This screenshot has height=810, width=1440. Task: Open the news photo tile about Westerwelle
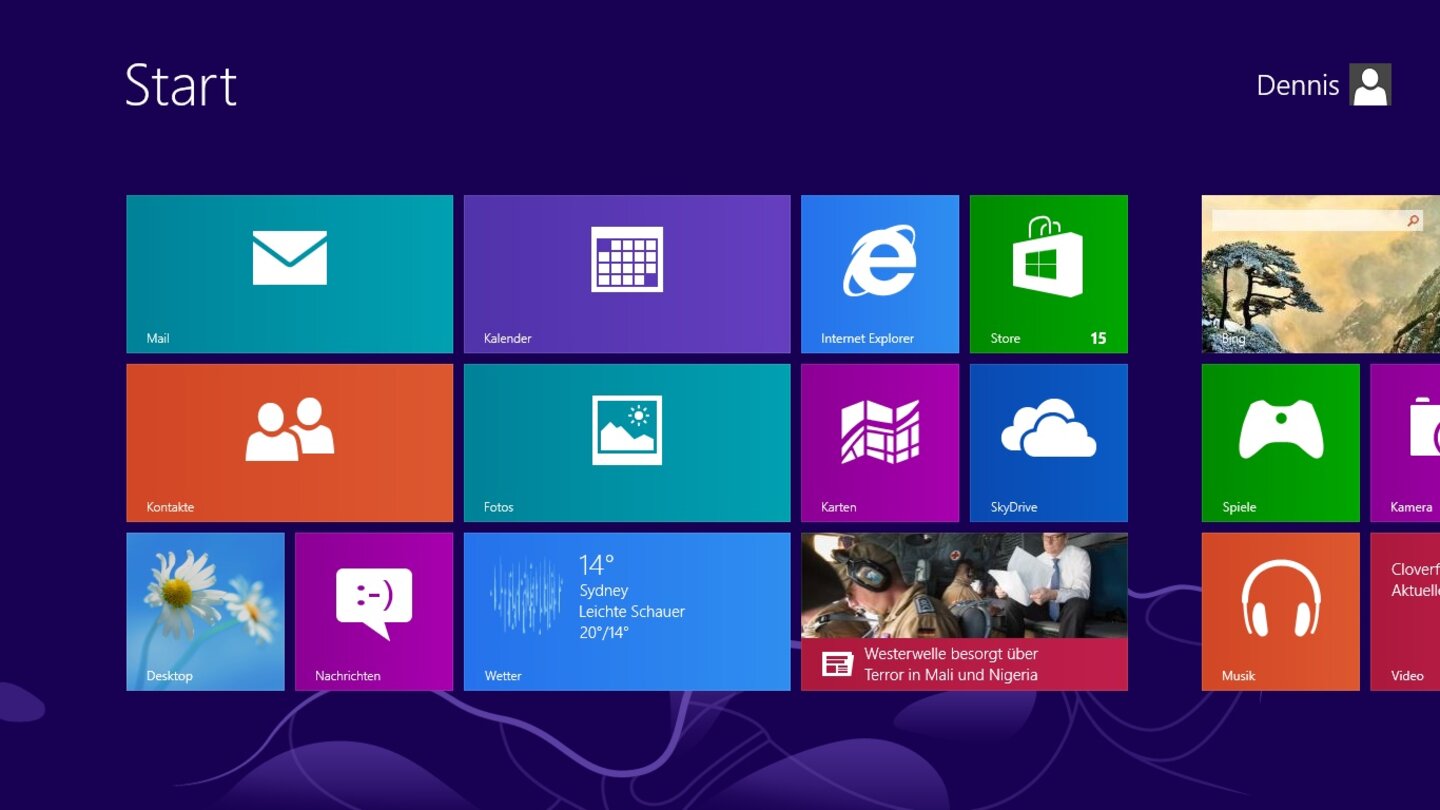964,611
